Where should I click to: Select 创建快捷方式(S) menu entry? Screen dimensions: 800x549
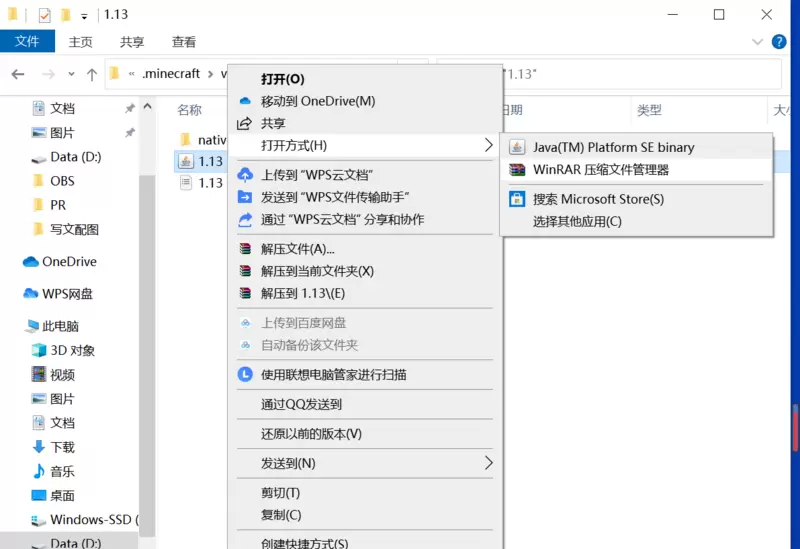[365, 542]
